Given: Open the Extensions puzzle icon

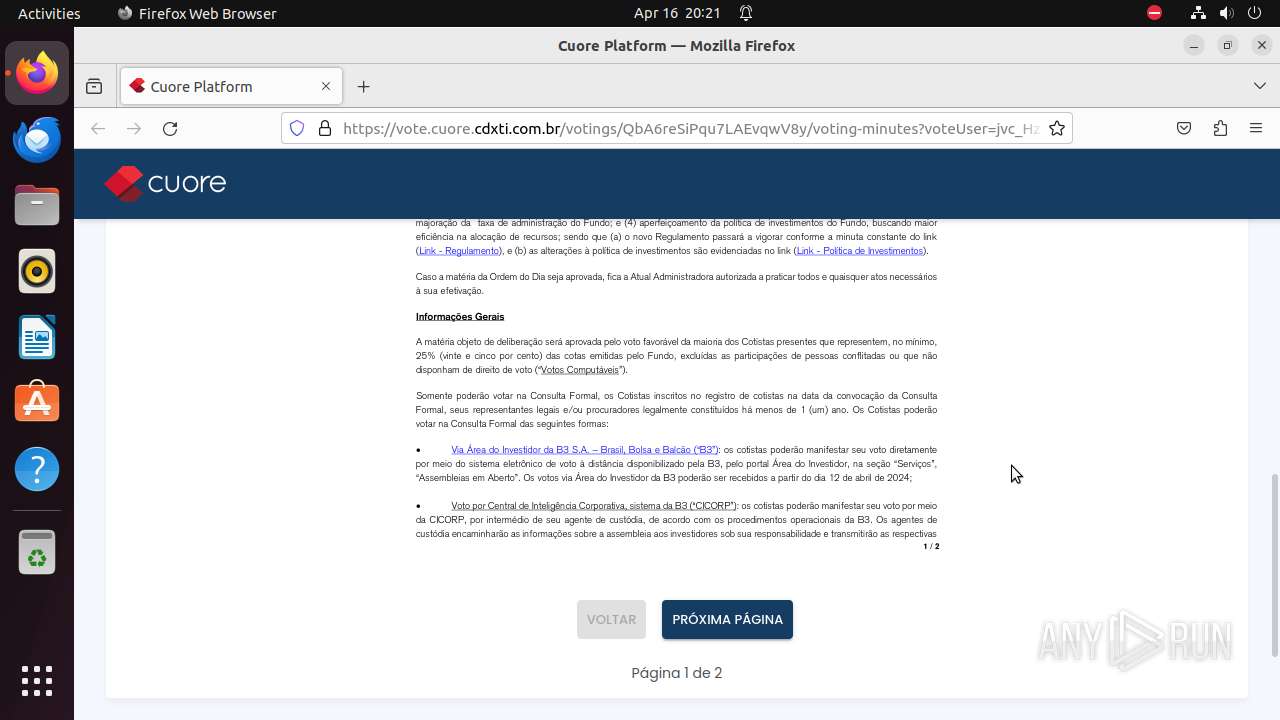Looking at the screenshot, I should [1220, 128].
